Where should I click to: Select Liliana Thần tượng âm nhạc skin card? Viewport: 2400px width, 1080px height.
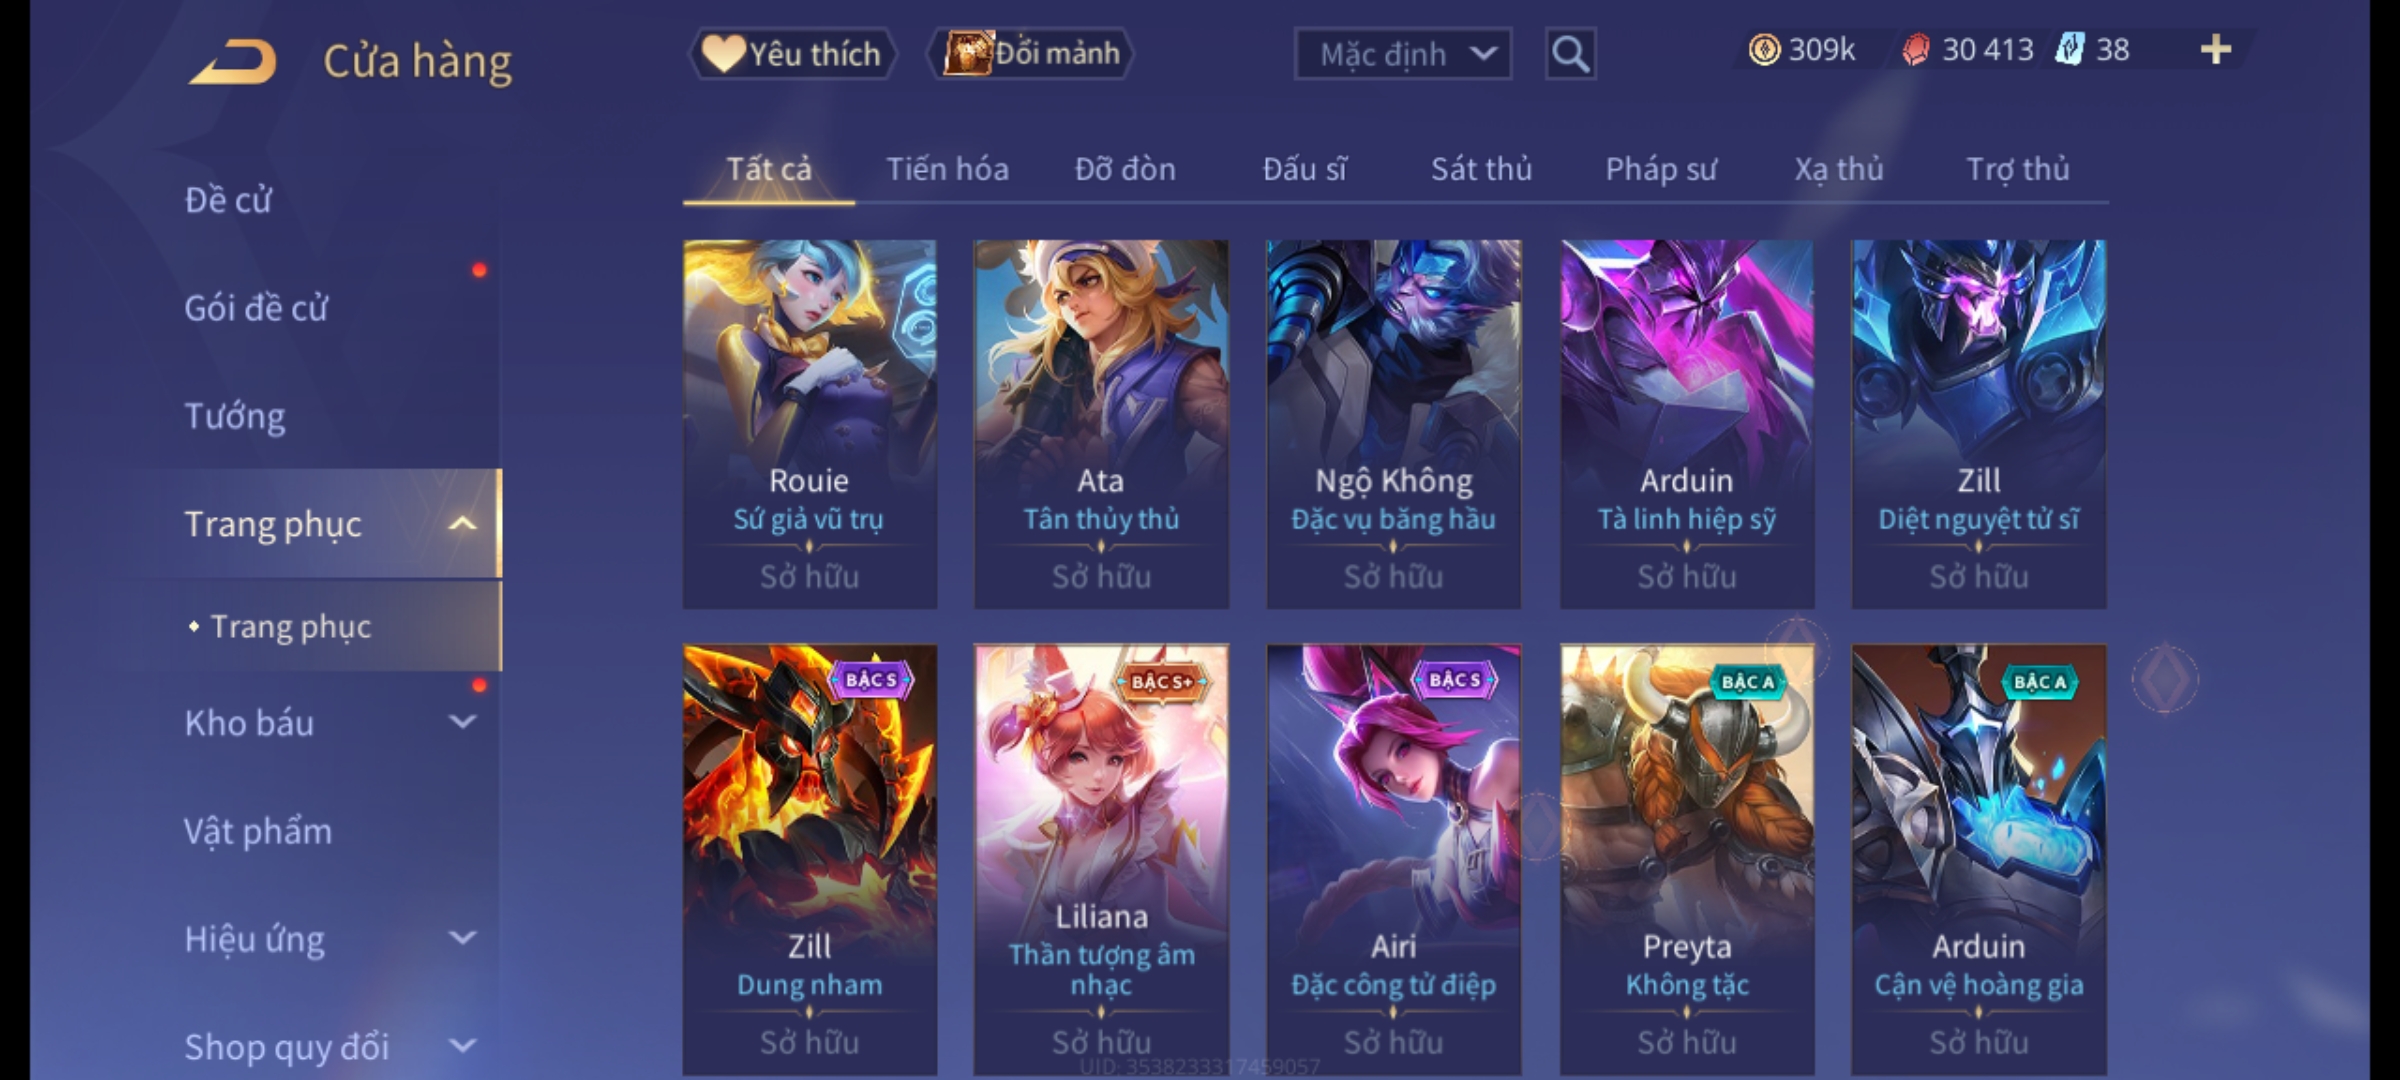click(x=1101, y=860)
